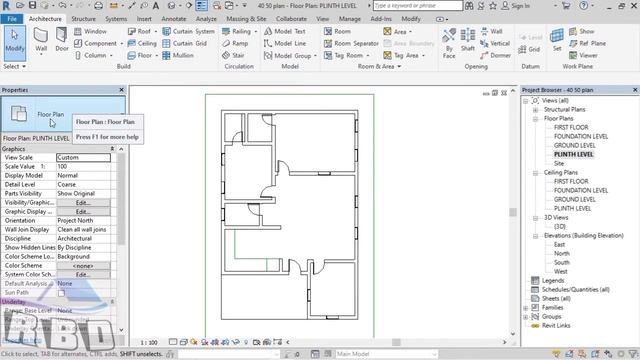Select the Shaft opening tool
Screen dimensions: 640x360
pos(468,40)
